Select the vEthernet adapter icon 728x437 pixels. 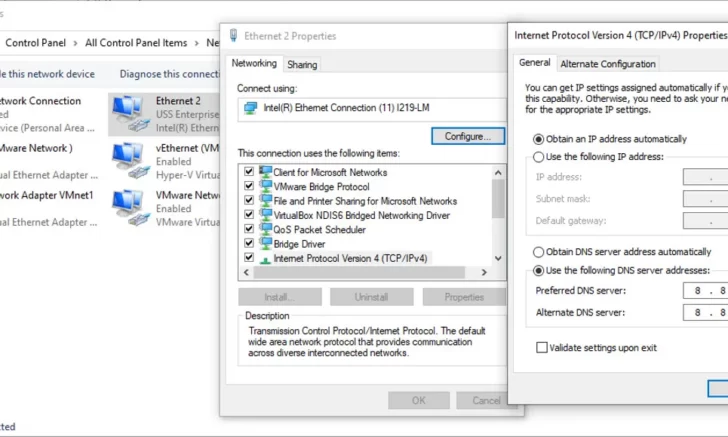(130, 161)
